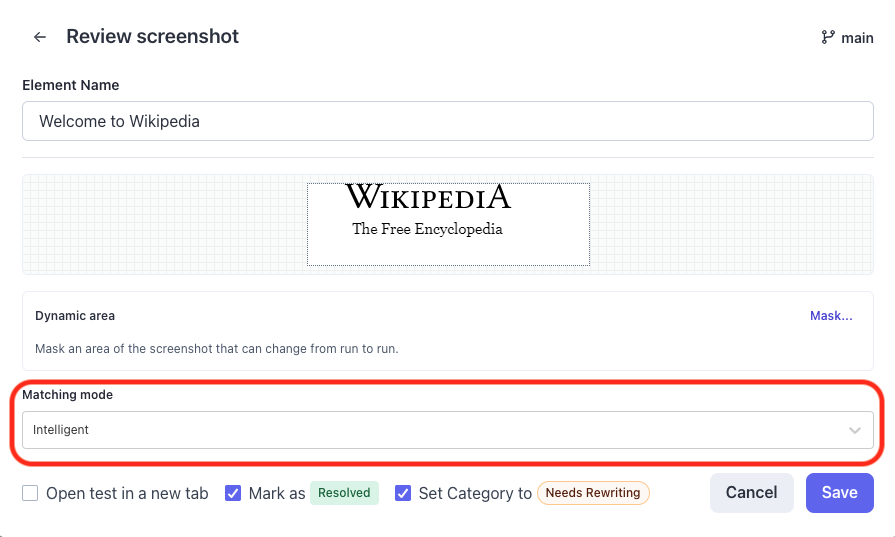
Task: Enable Open test in a new tab
Action: click(30, 493)
